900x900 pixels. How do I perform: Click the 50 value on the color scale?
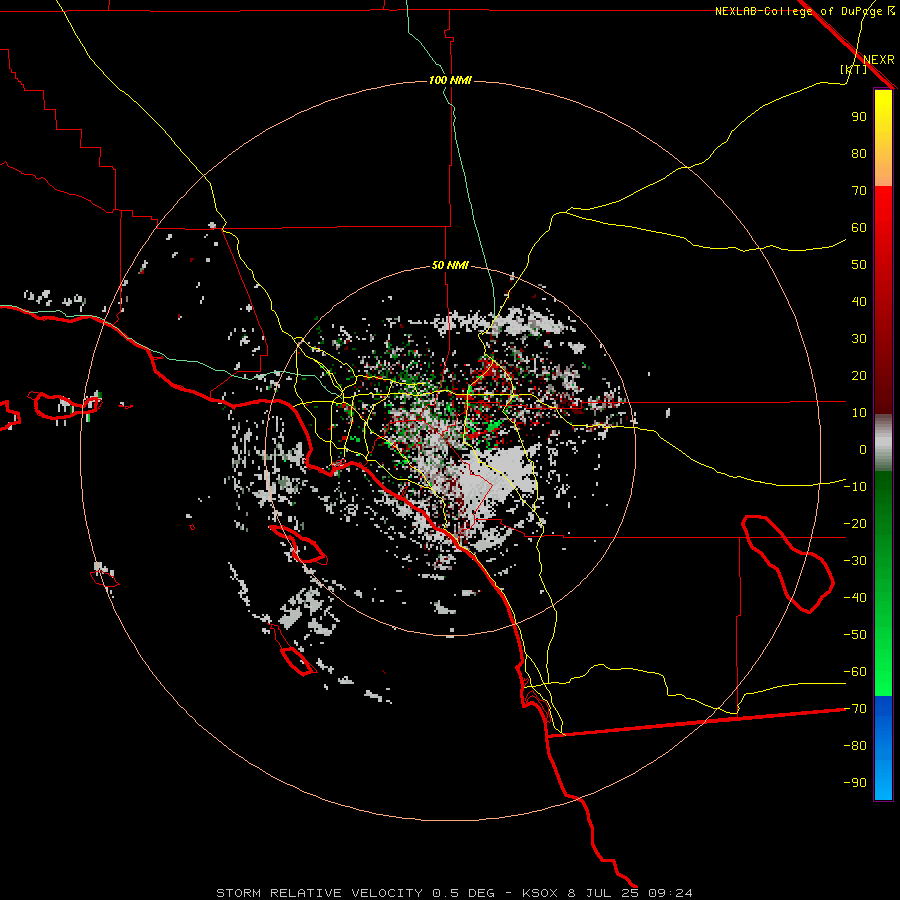pyautogui.click(x=859, y=265)
